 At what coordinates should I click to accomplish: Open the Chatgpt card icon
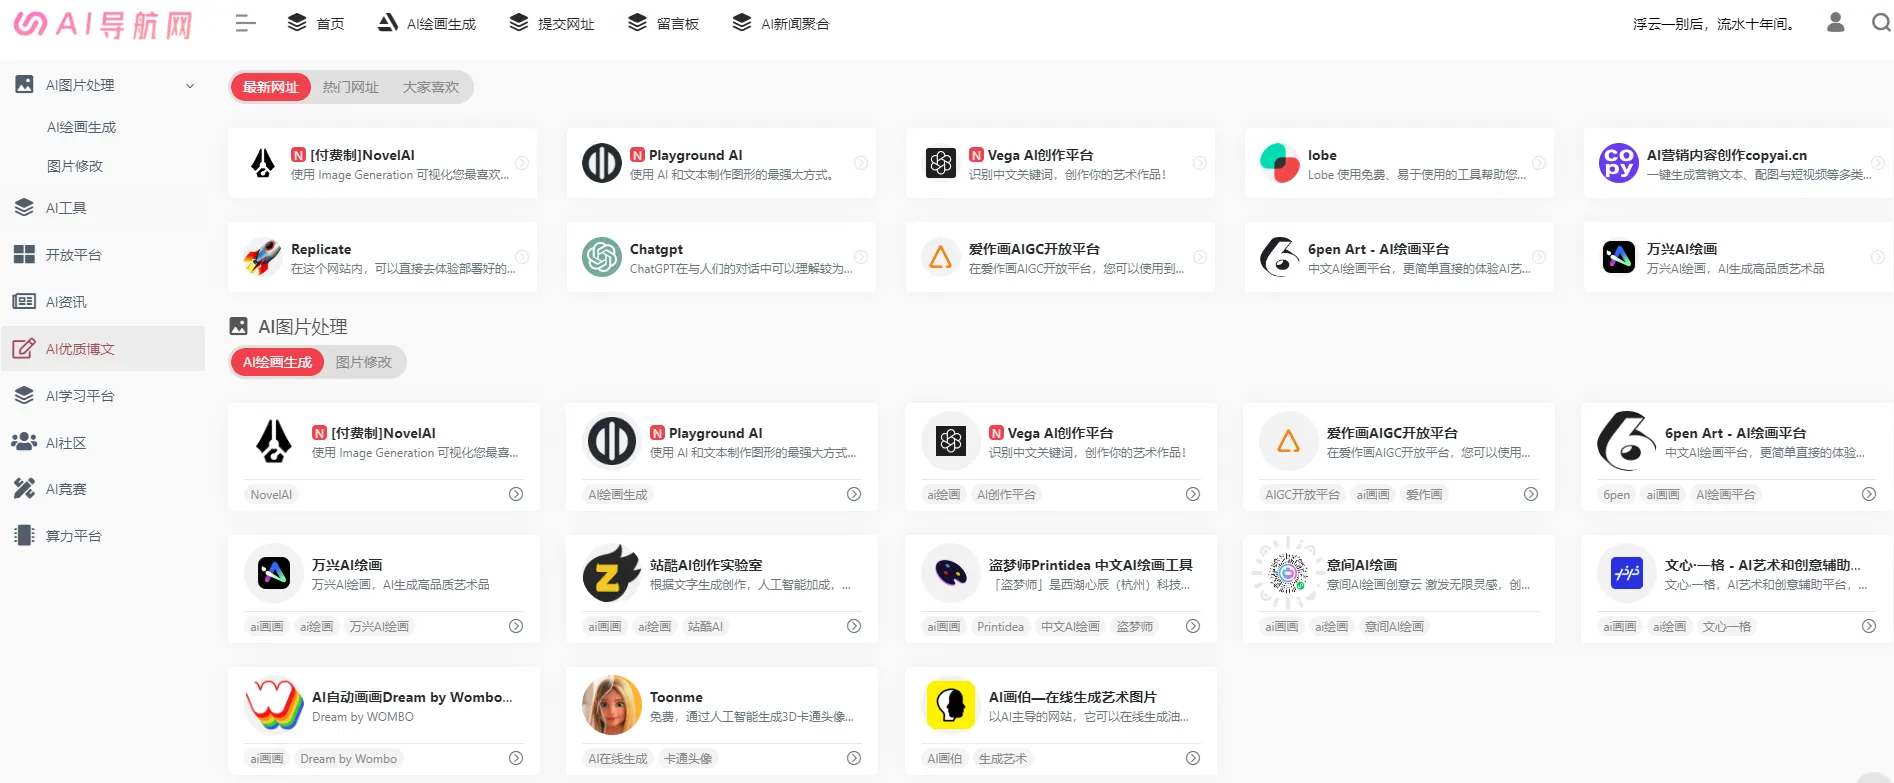pos(602,257)
